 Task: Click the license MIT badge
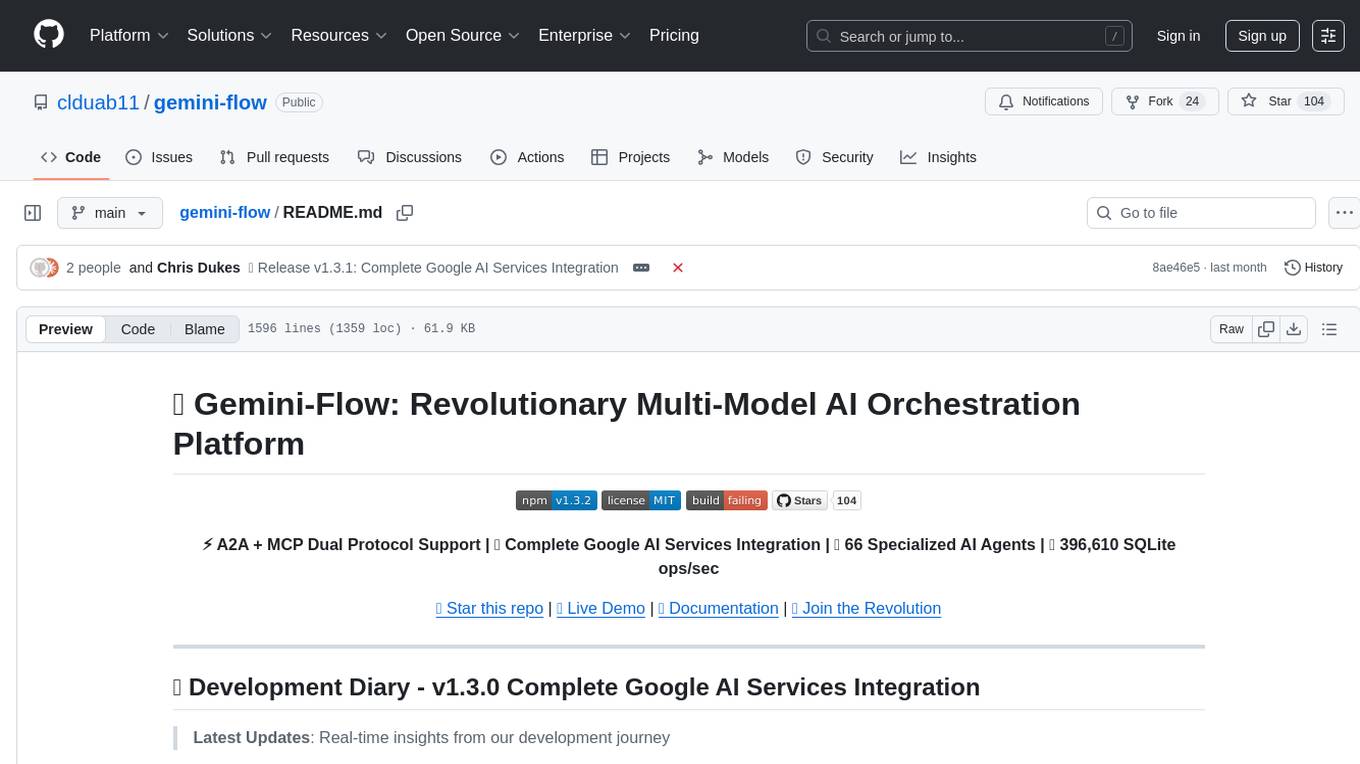point(641,500)
